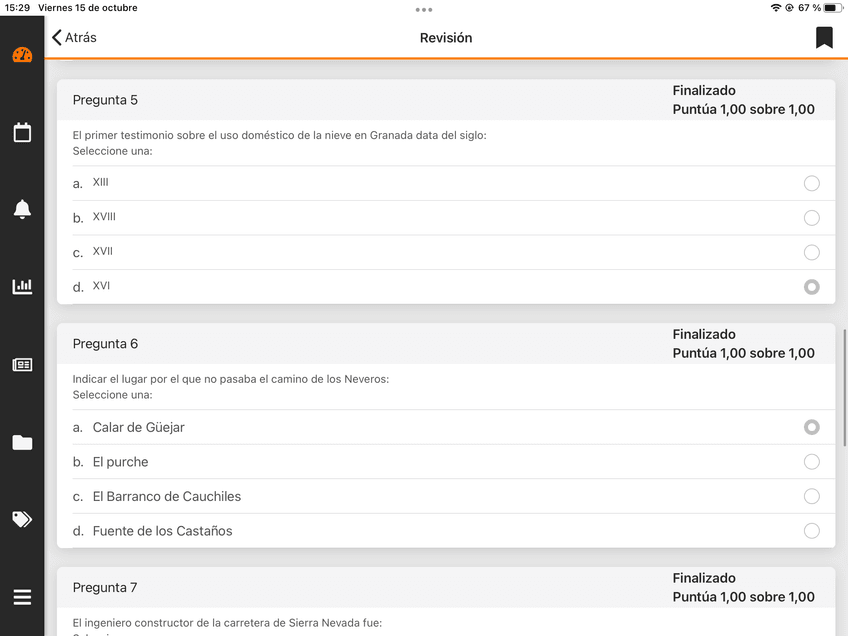Open the dashboard gauge icon in sidebar
Screen dimensions: 848x636
coord(22,55)
